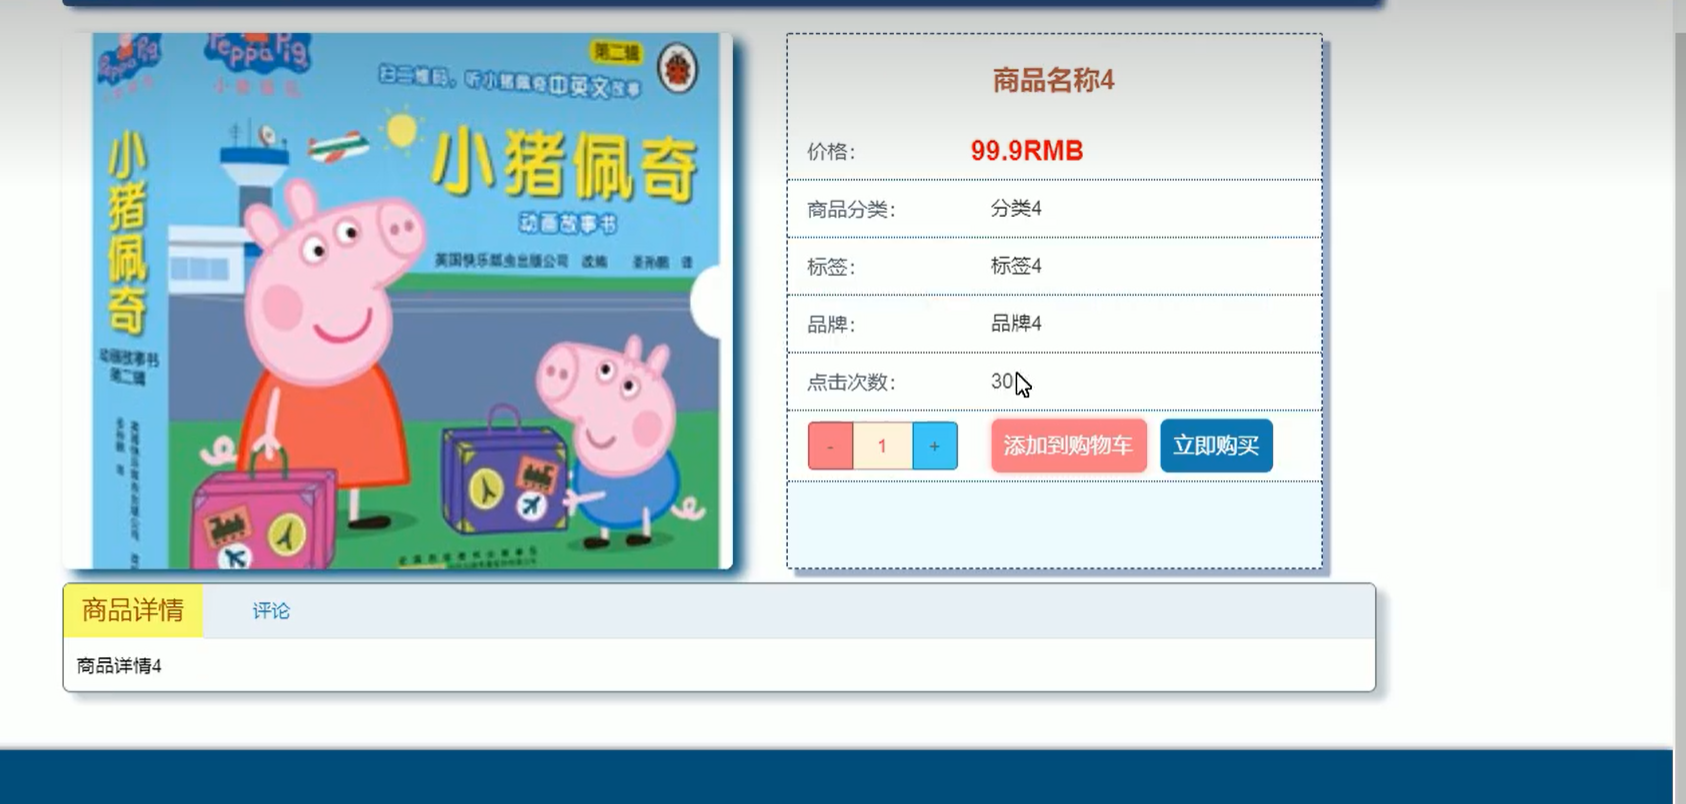The height and width of the screenshot is (804, 1686).
Task: Click the 点击次数 label
Action: (851, 382)
